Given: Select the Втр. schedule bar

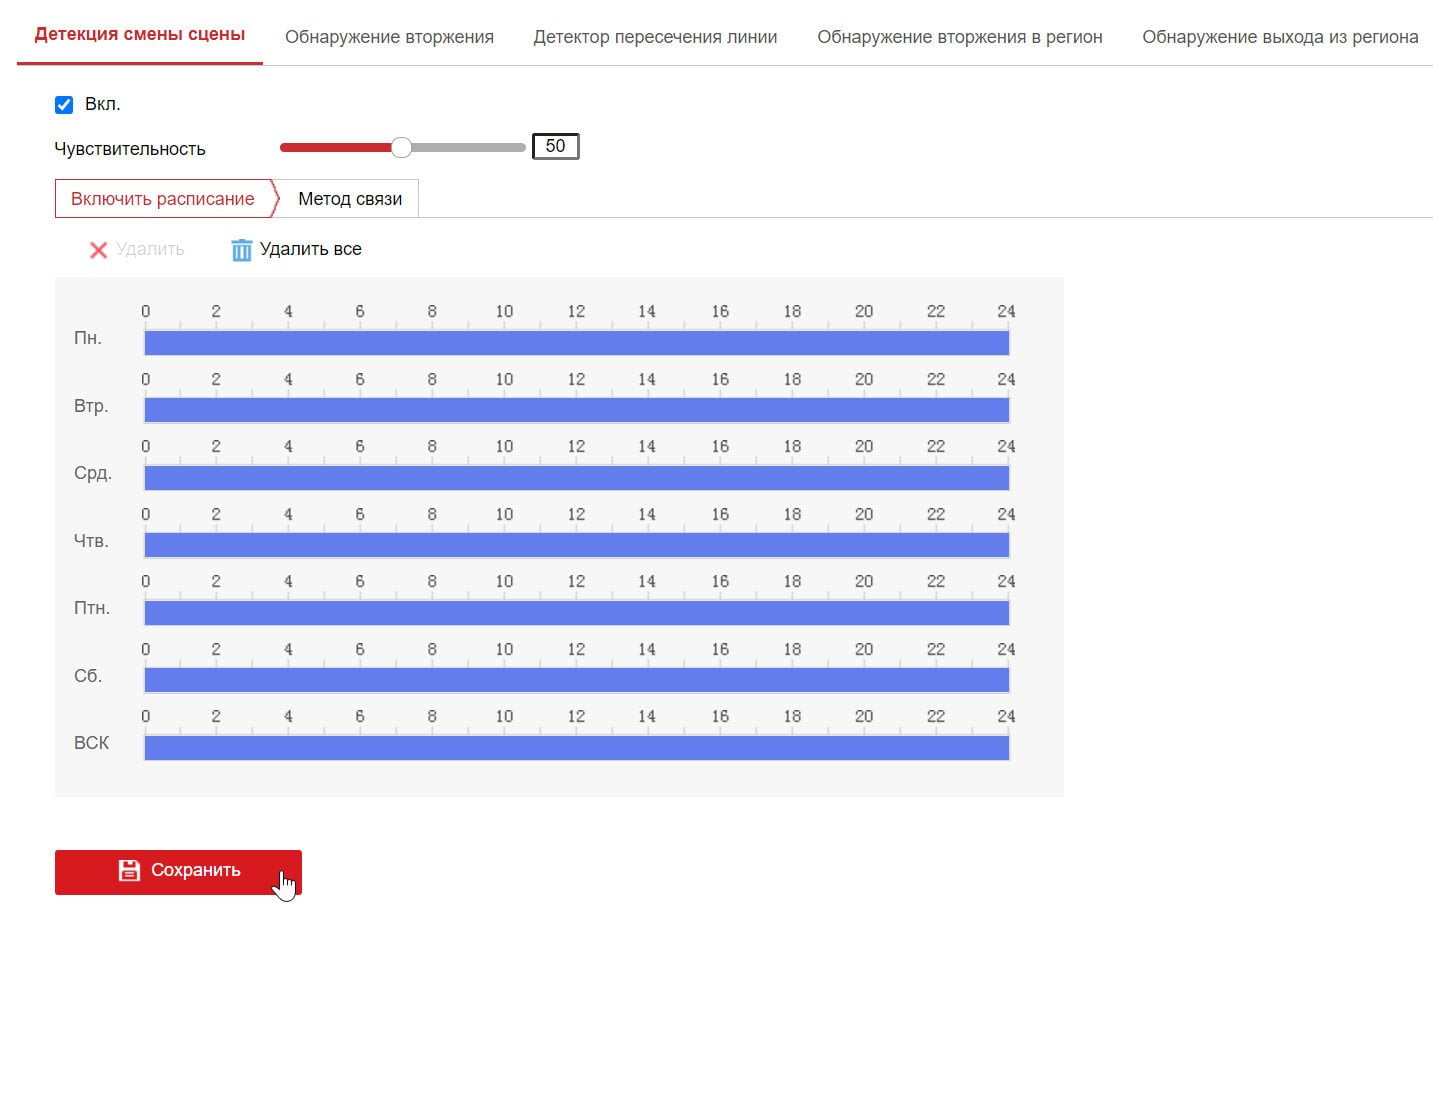Looking at the screenshot, I should pos(577,410).
